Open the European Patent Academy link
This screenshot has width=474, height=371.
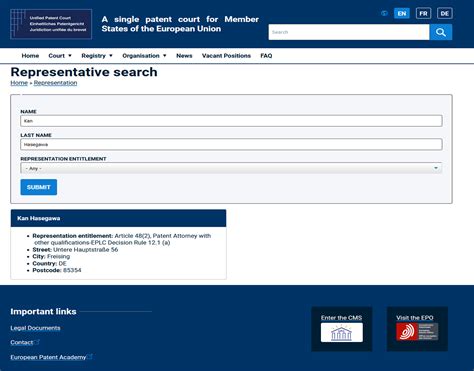(48, 357)
